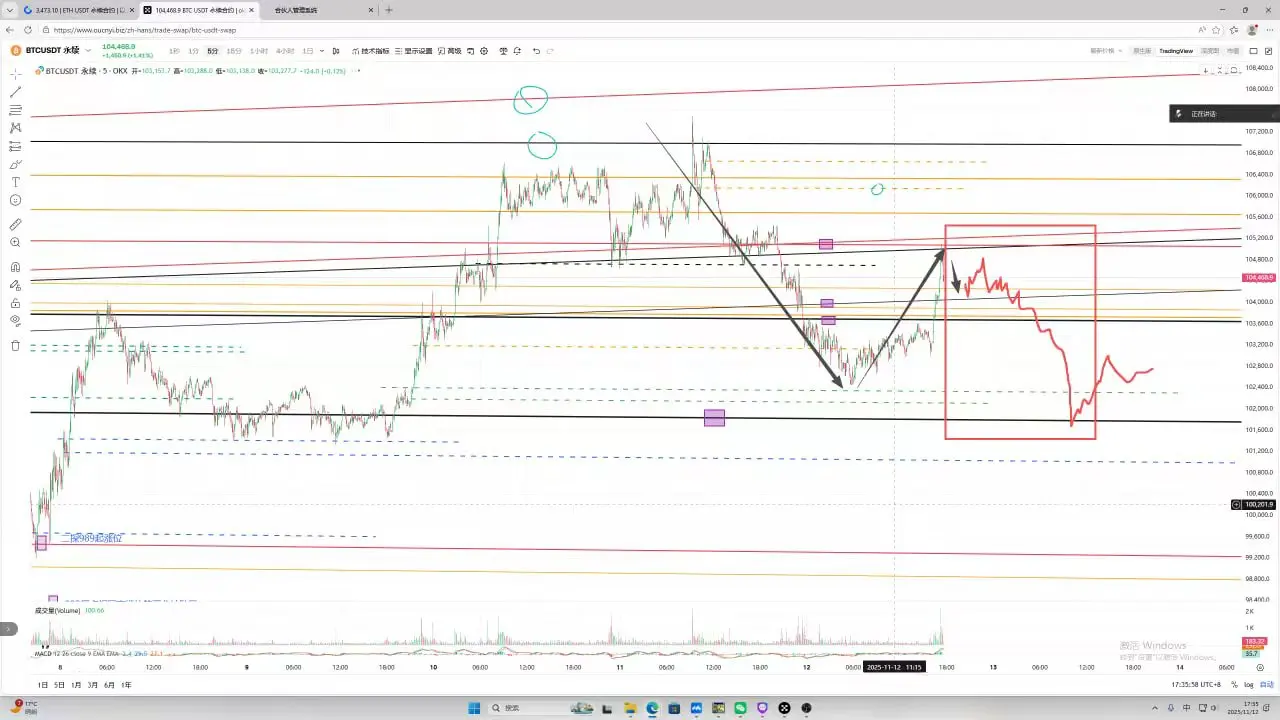Select the text annotation tool

[x=15, y=182]
